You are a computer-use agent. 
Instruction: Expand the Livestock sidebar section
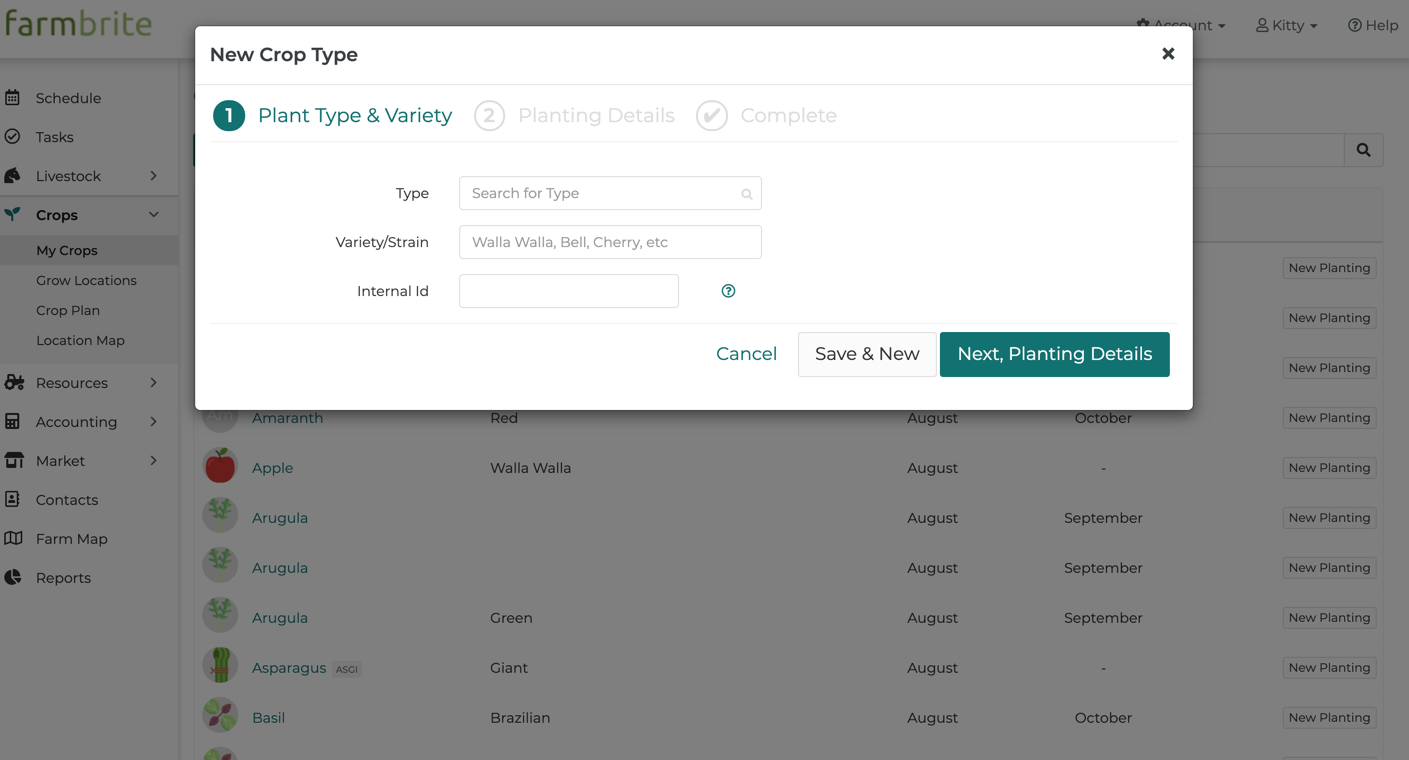[153, 176]
